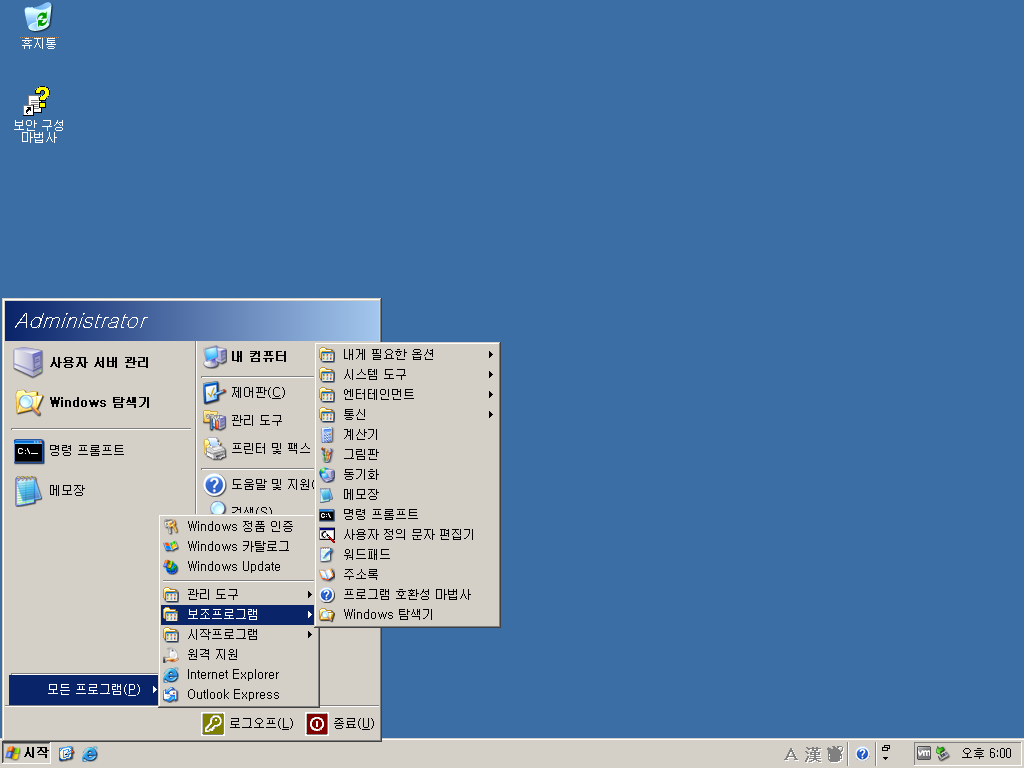Launch Internet Explorer from programs menu
Viewport: 1024px width, 768px height.
click(x=239, y=675)
